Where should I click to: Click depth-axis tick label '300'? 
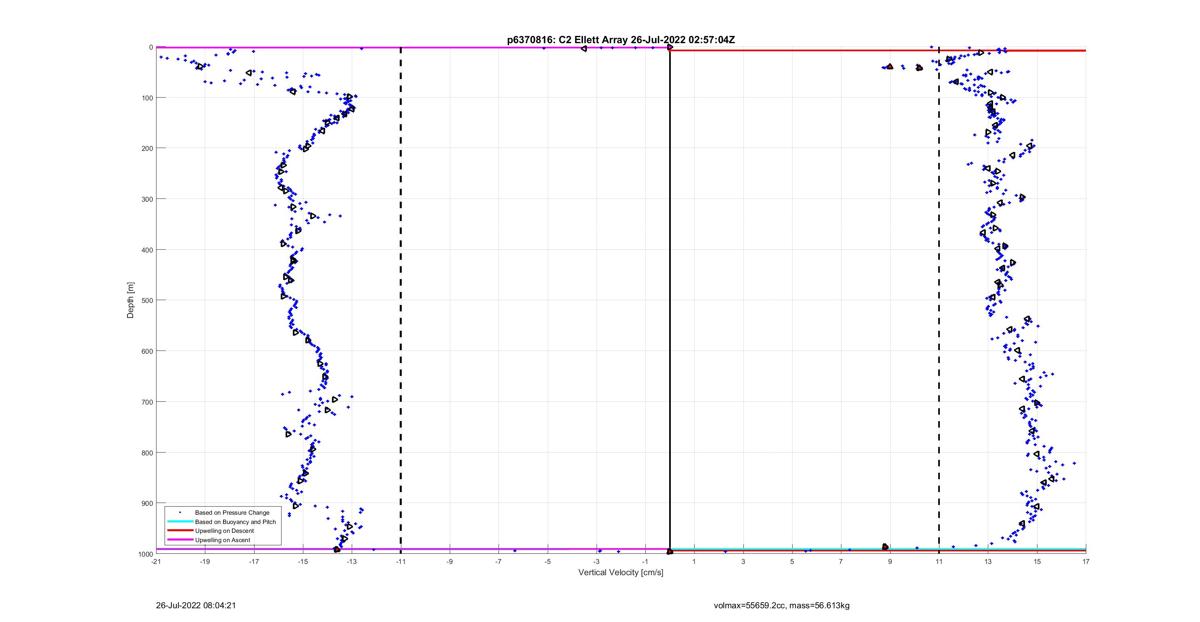tap(146, 199)
